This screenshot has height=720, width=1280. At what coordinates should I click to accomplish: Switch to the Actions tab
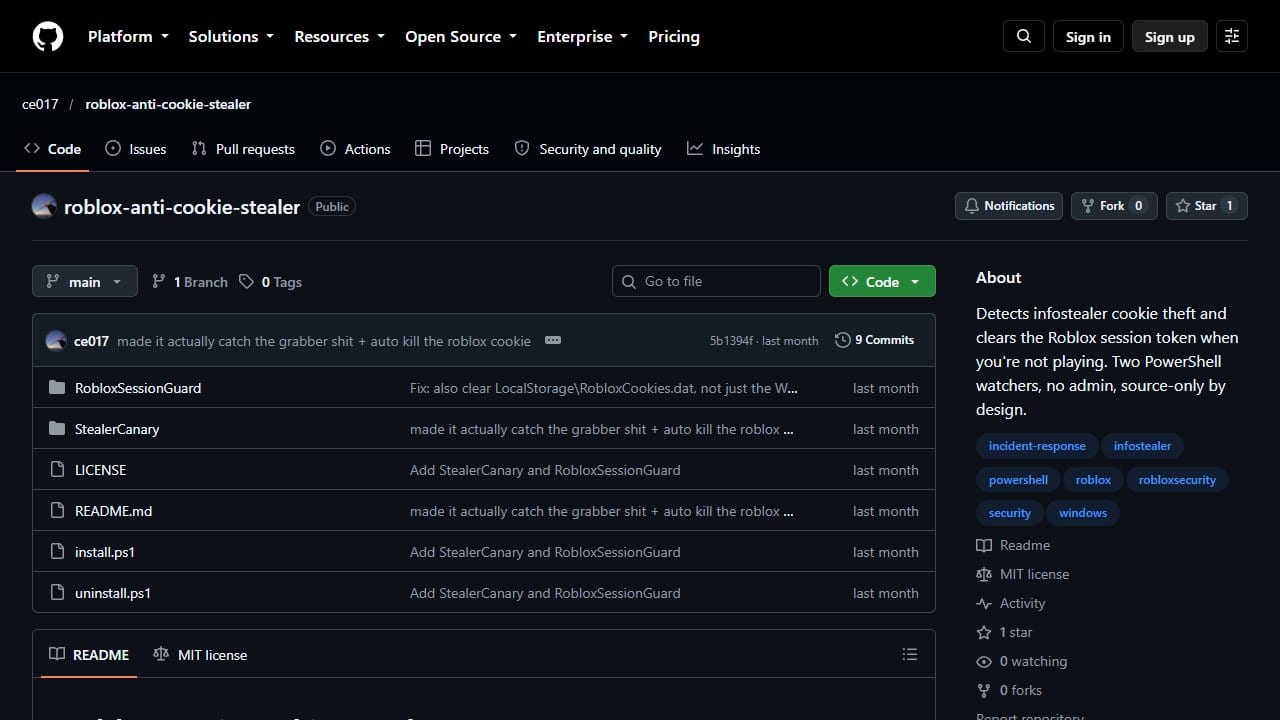(x=355, y=149)
